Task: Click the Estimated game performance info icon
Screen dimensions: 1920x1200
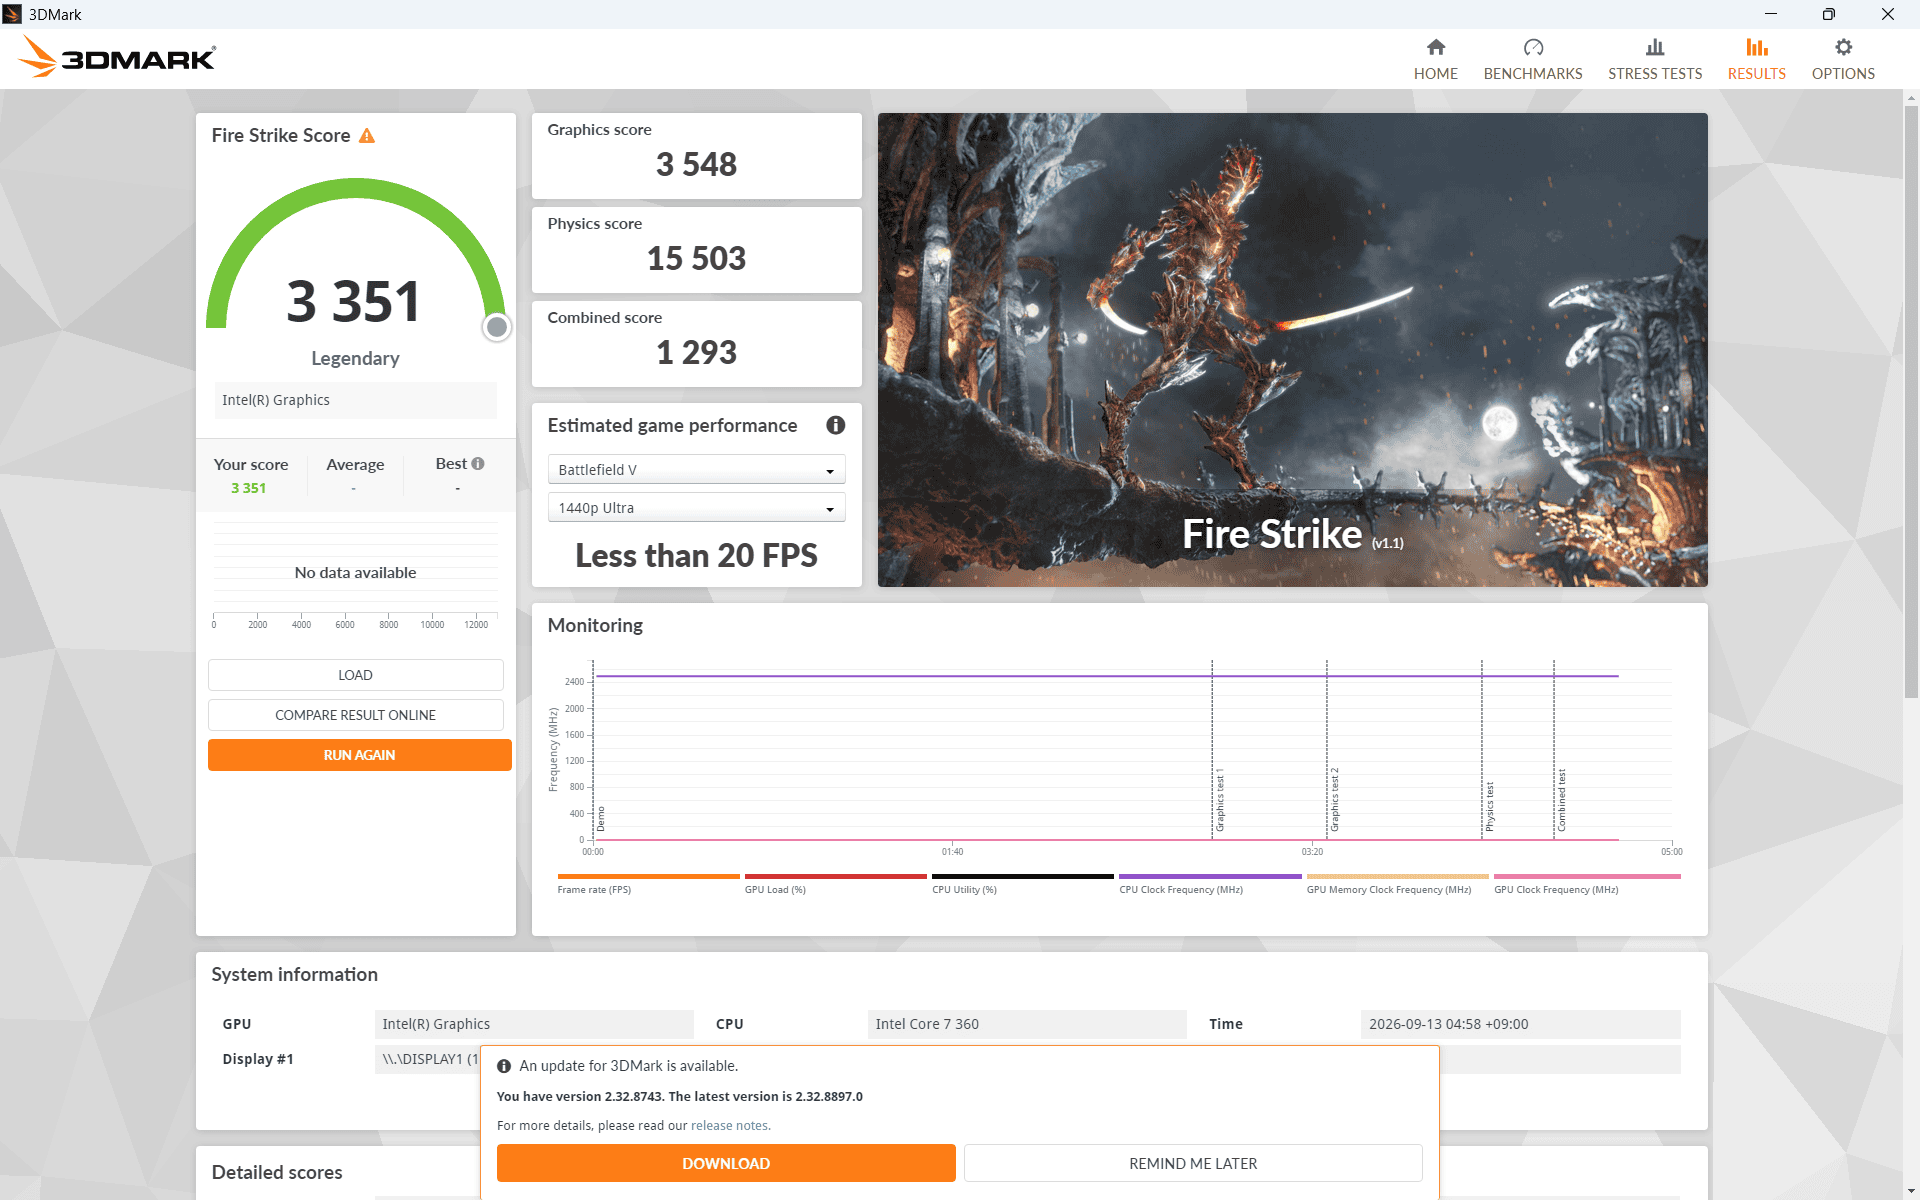Action: (x=836, y=425)
